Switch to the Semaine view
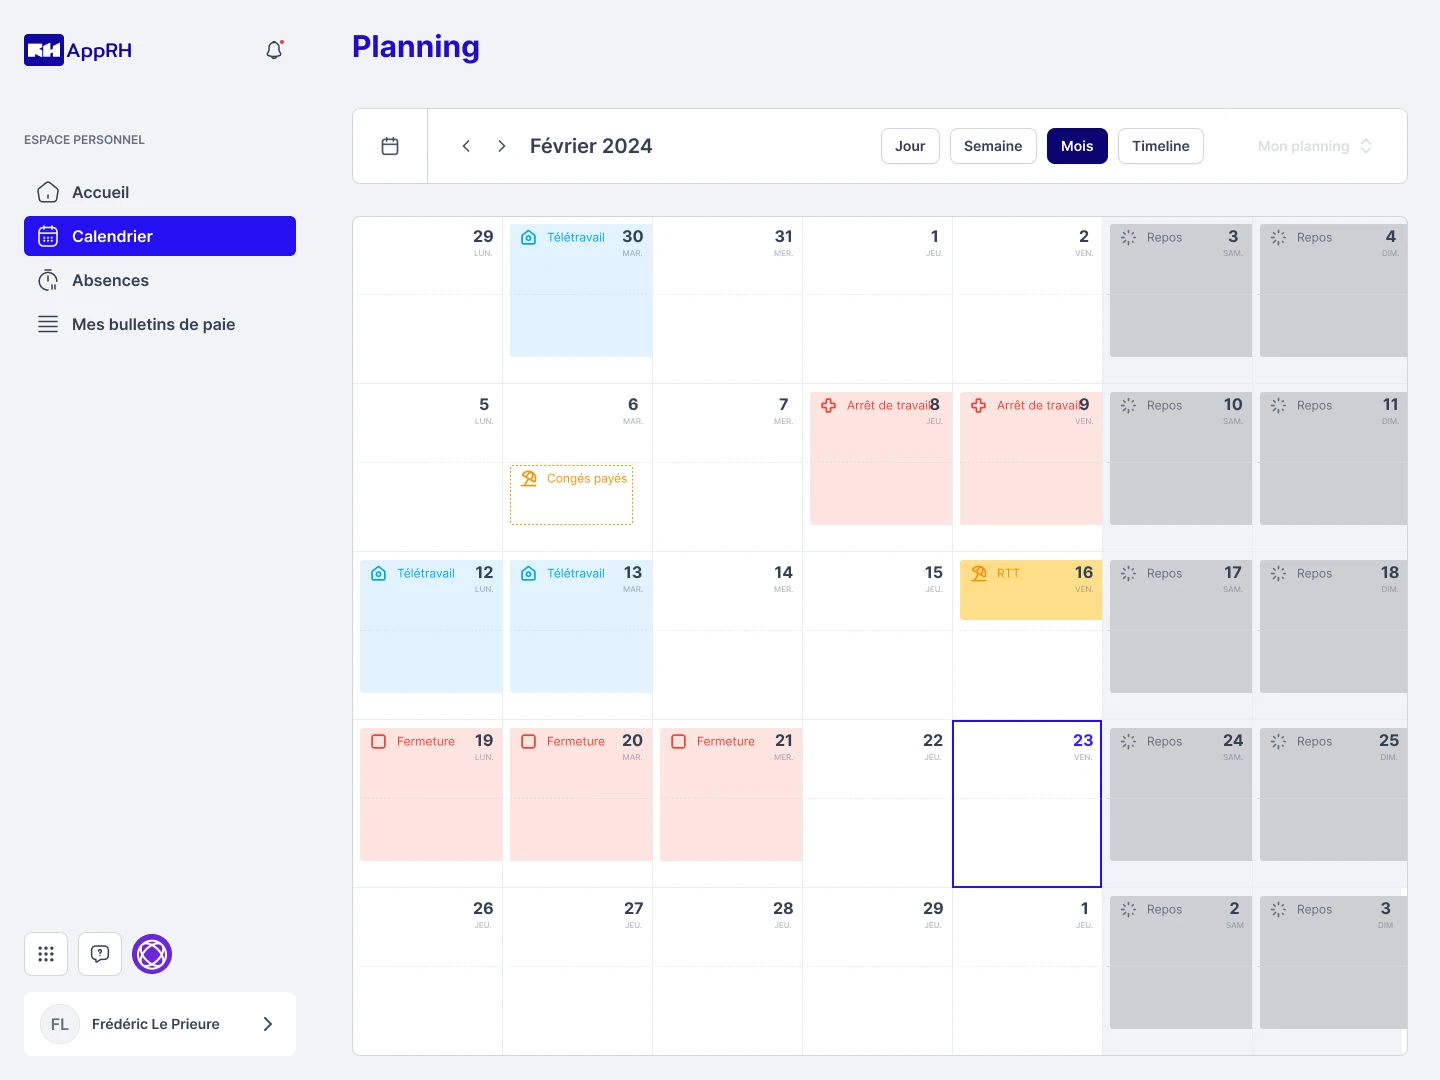1440x1080 pixels. (992, 146)
